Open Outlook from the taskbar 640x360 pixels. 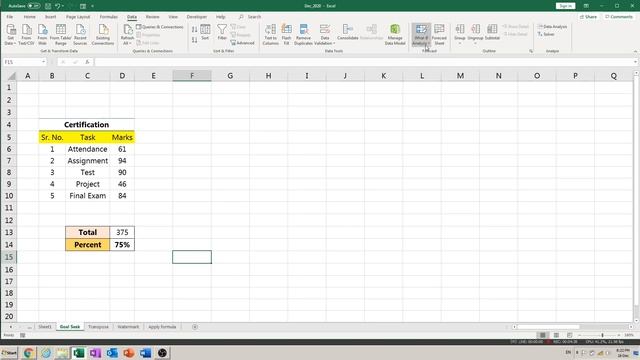(112, 353)
